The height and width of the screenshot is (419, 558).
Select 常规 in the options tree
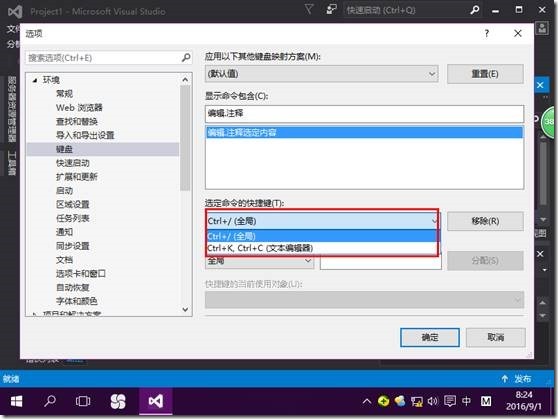64,94
